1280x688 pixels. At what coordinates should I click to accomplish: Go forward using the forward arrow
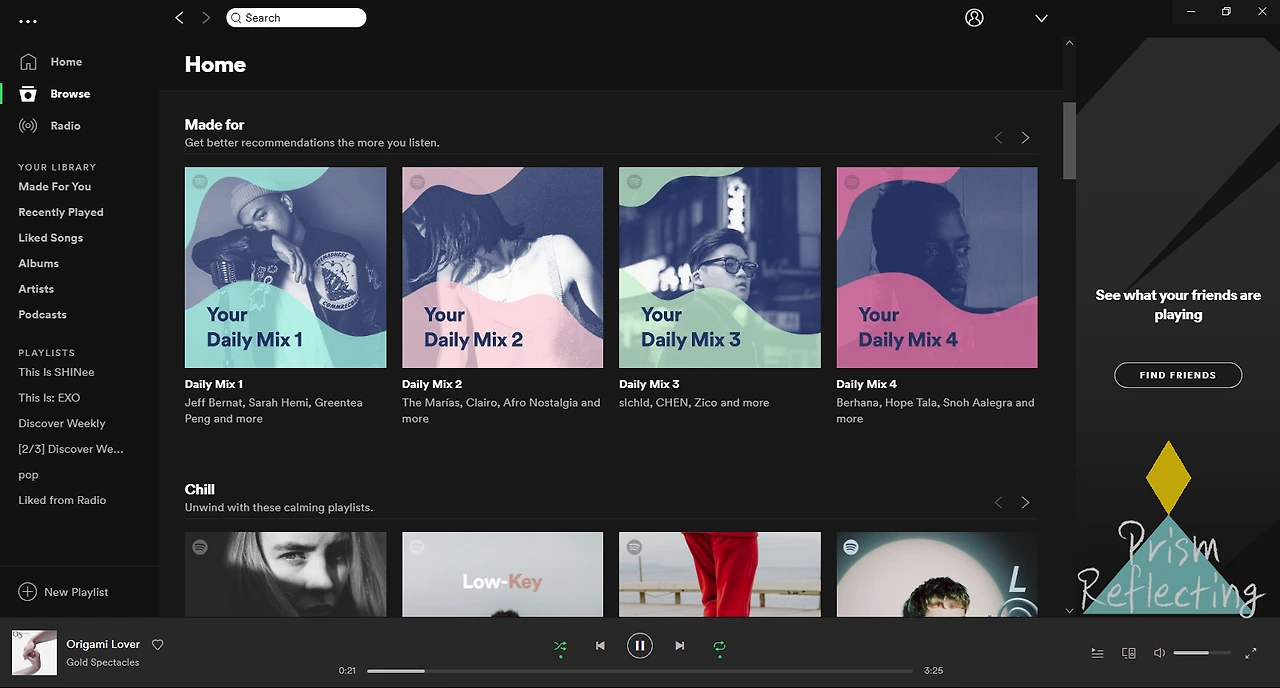pos(206,17)
